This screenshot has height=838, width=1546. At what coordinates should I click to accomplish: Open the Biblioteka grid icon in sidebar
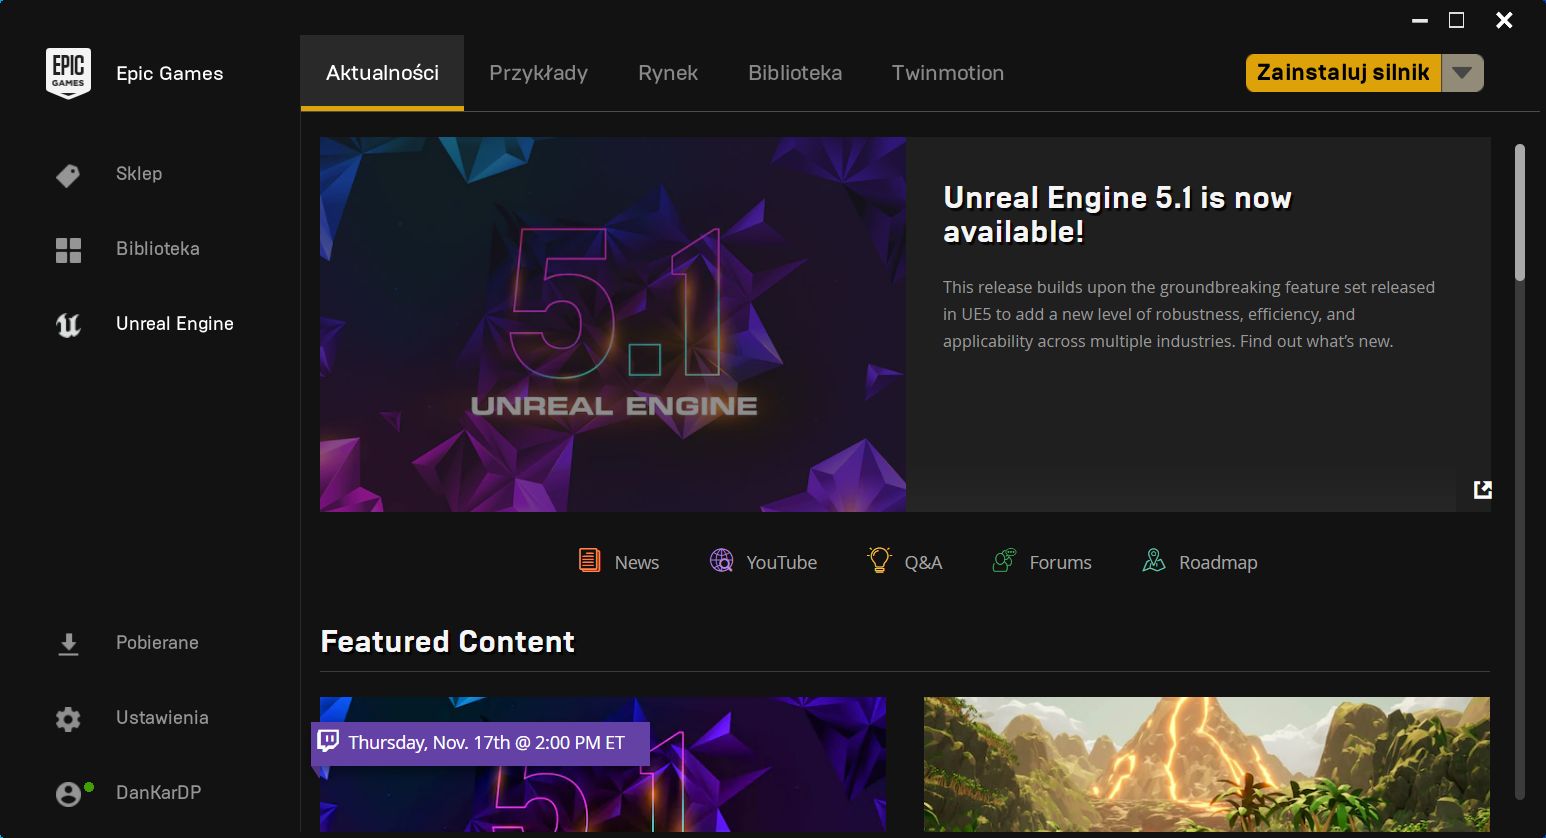68,250
